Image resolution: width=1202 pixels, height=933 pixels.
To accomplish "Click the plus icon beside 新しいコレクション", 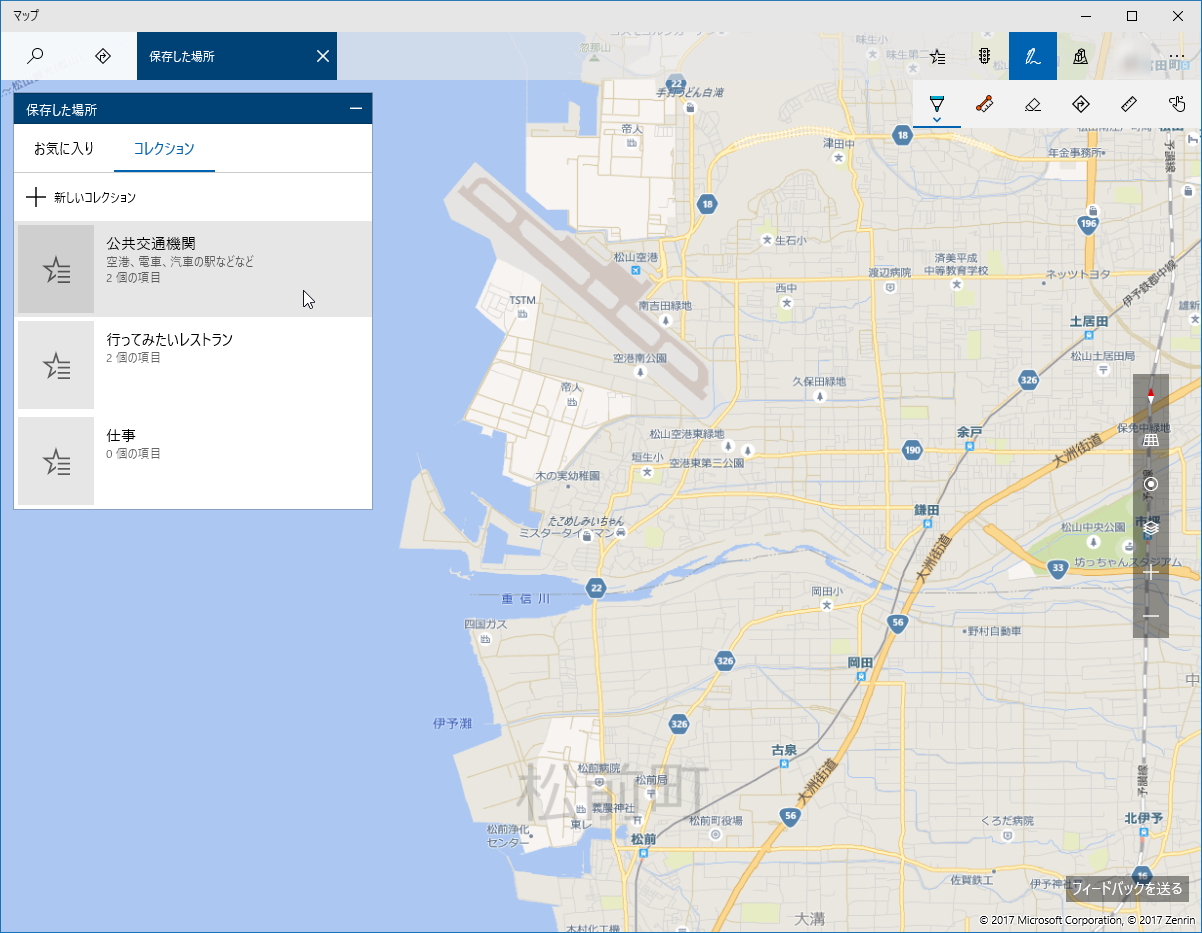I will pos(36,197).
